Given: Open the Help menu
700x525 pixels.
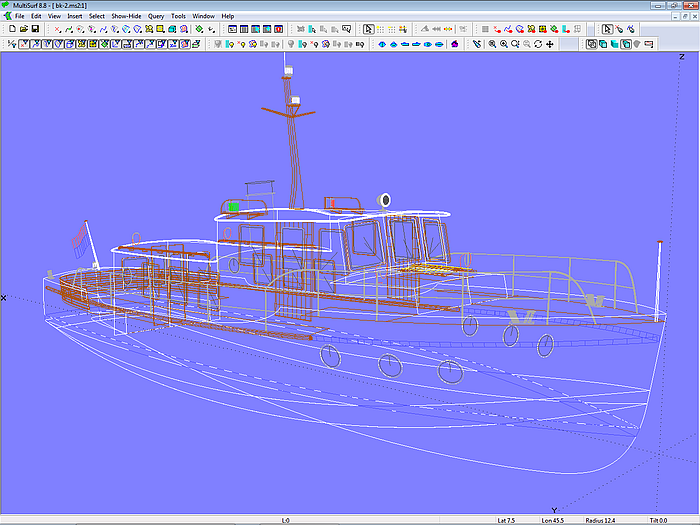Looking at the screenshot, I should [228, 17].
